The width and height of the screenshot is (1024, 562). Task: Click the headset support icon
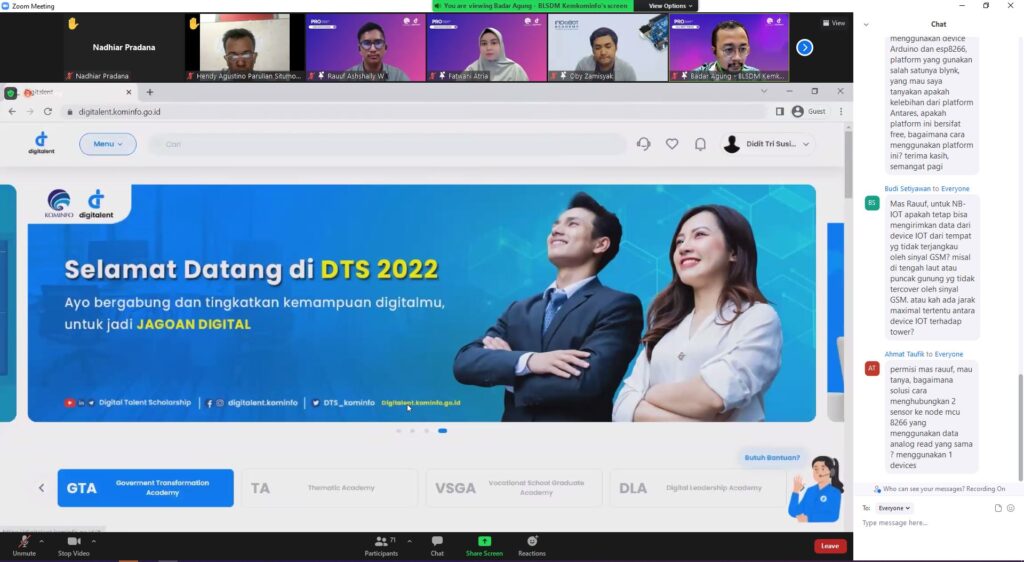coord(644,144)
